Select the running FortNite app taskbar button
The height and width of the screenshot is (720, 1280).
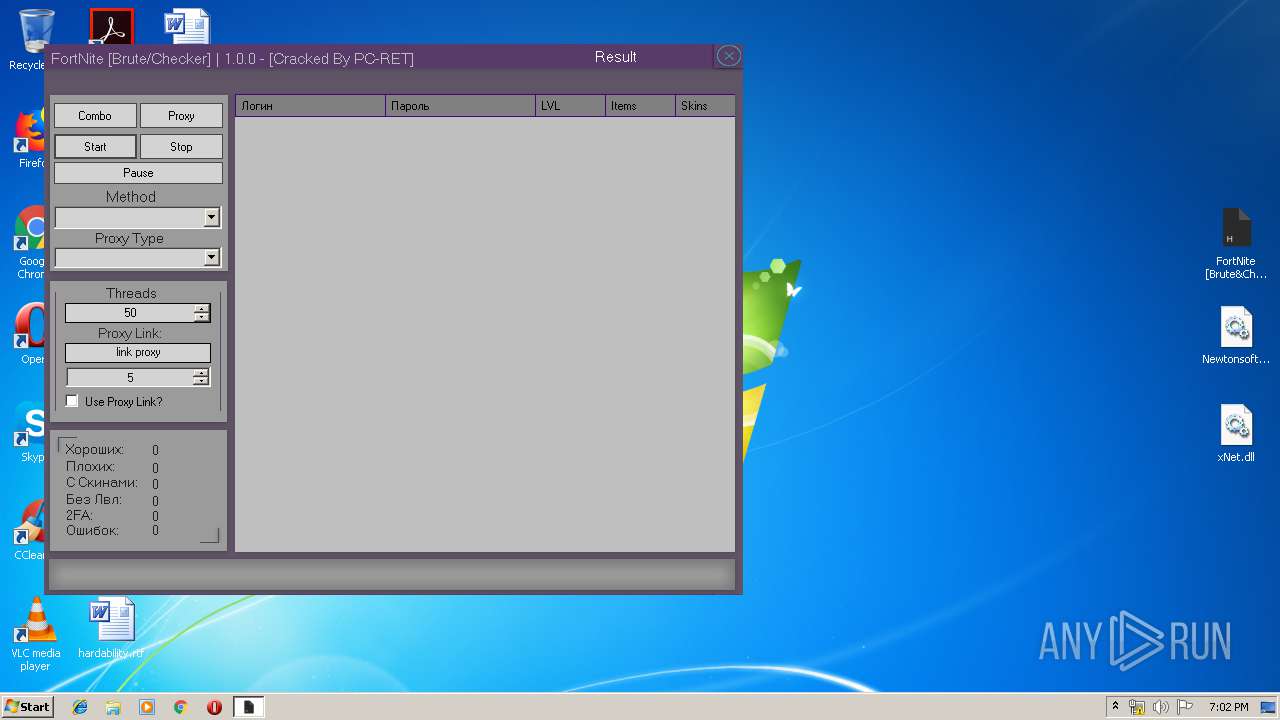coord(249,707)
